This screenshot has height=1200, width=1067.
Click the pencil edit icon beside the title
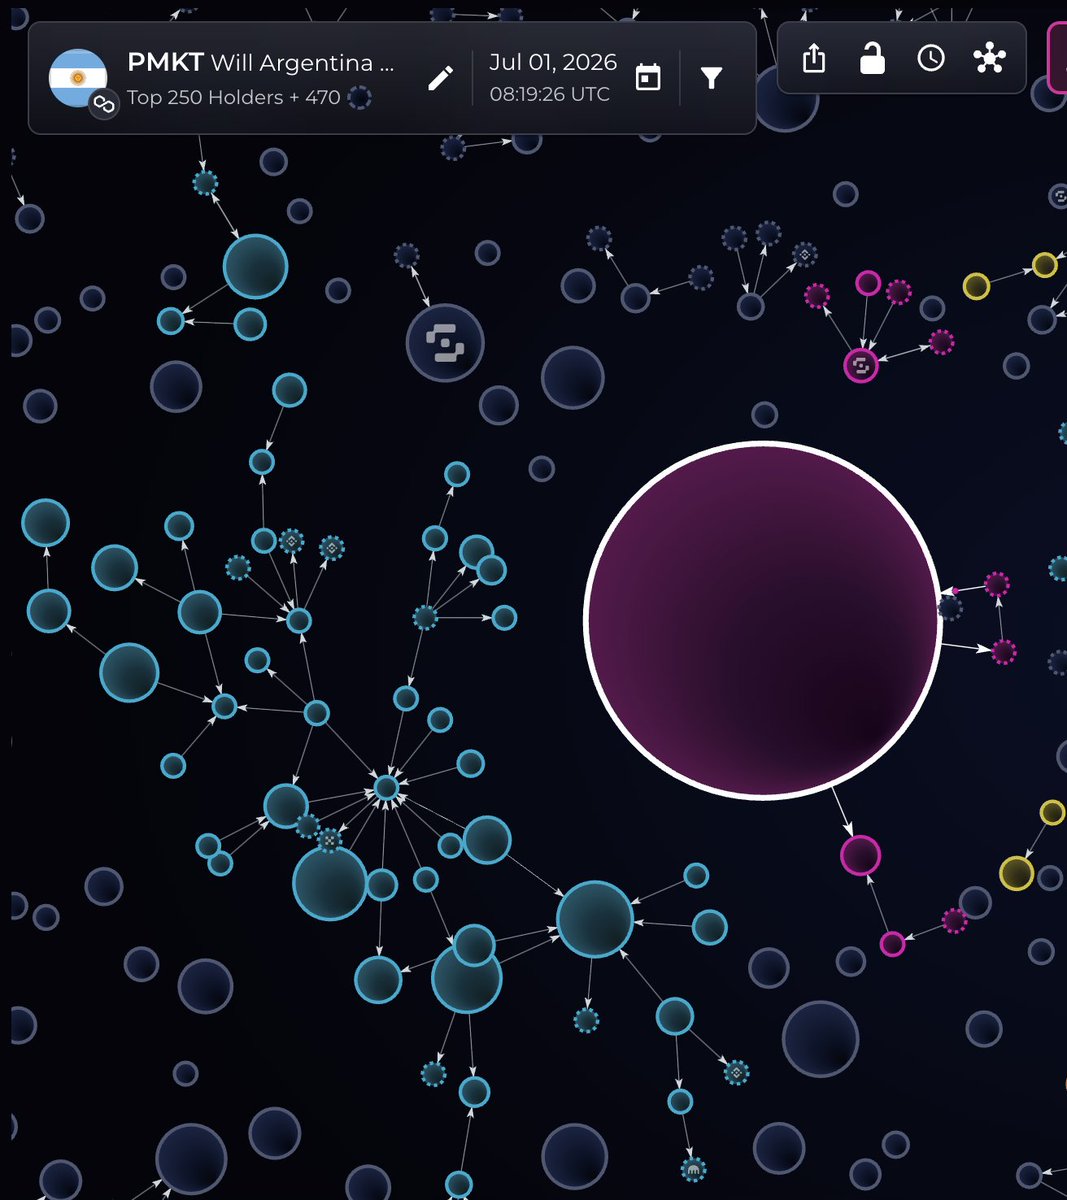coord(440,78)
